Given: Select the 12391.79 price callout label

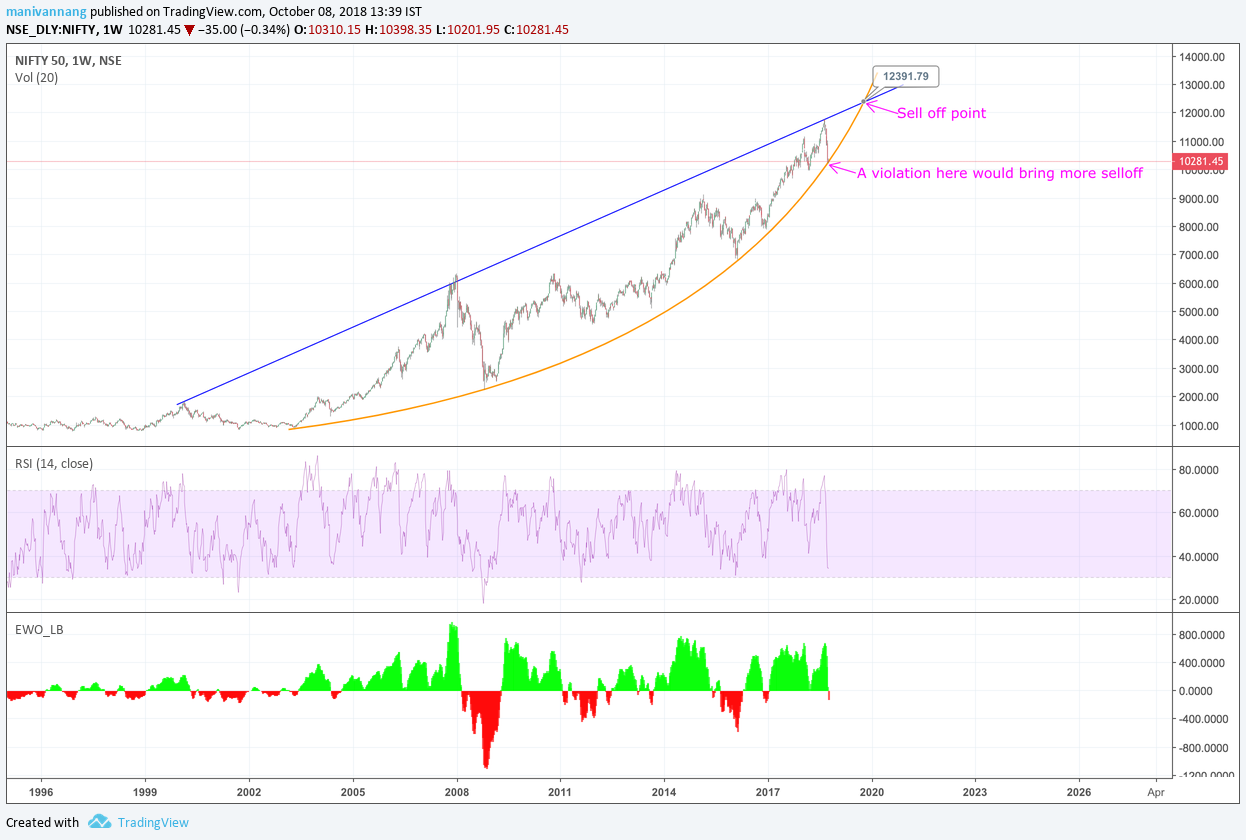Looking at the screenshot, I should click(x=907, y=76).
